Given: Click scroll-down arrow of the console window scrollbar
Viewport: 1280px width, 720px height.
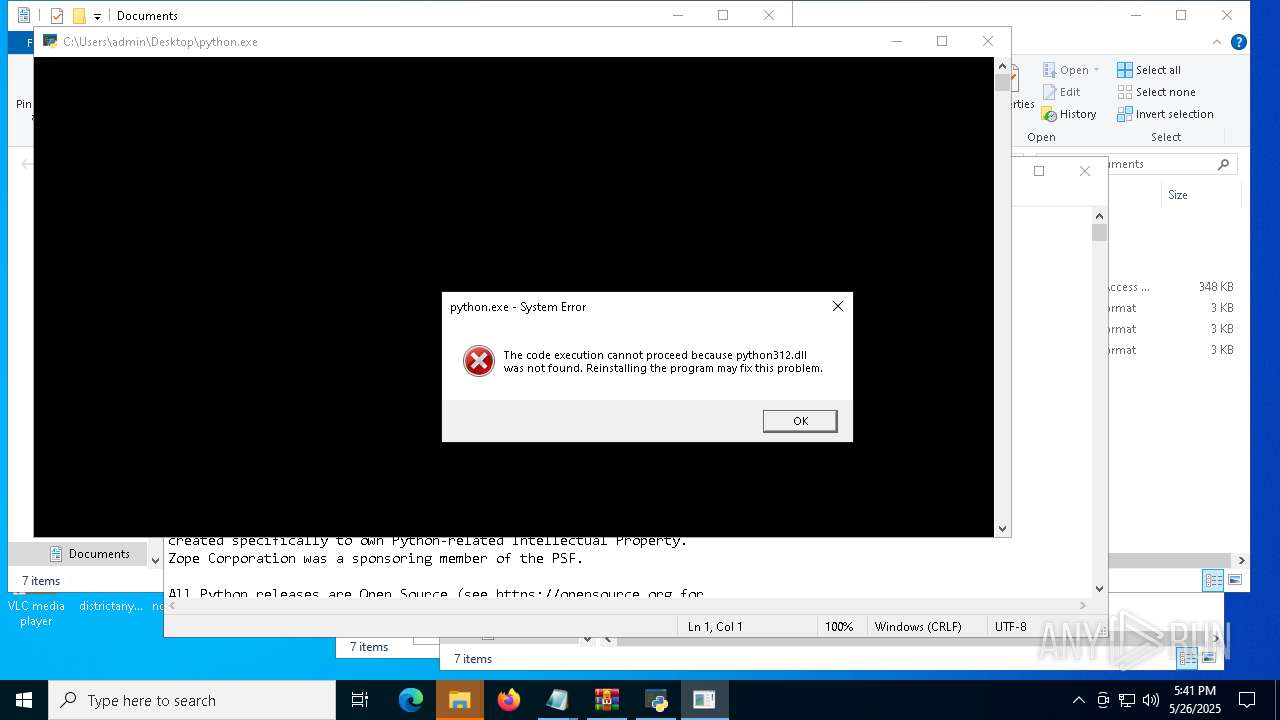Looking at the screenshot, I should pos(1002,529).
